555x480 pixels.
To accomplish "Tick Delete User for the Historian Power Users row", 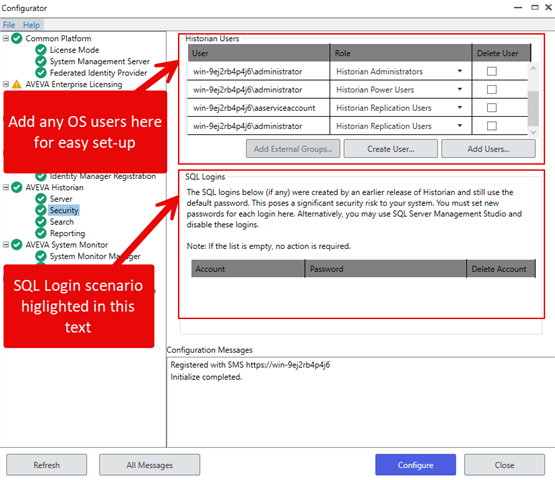I will [x=492, y=90].
